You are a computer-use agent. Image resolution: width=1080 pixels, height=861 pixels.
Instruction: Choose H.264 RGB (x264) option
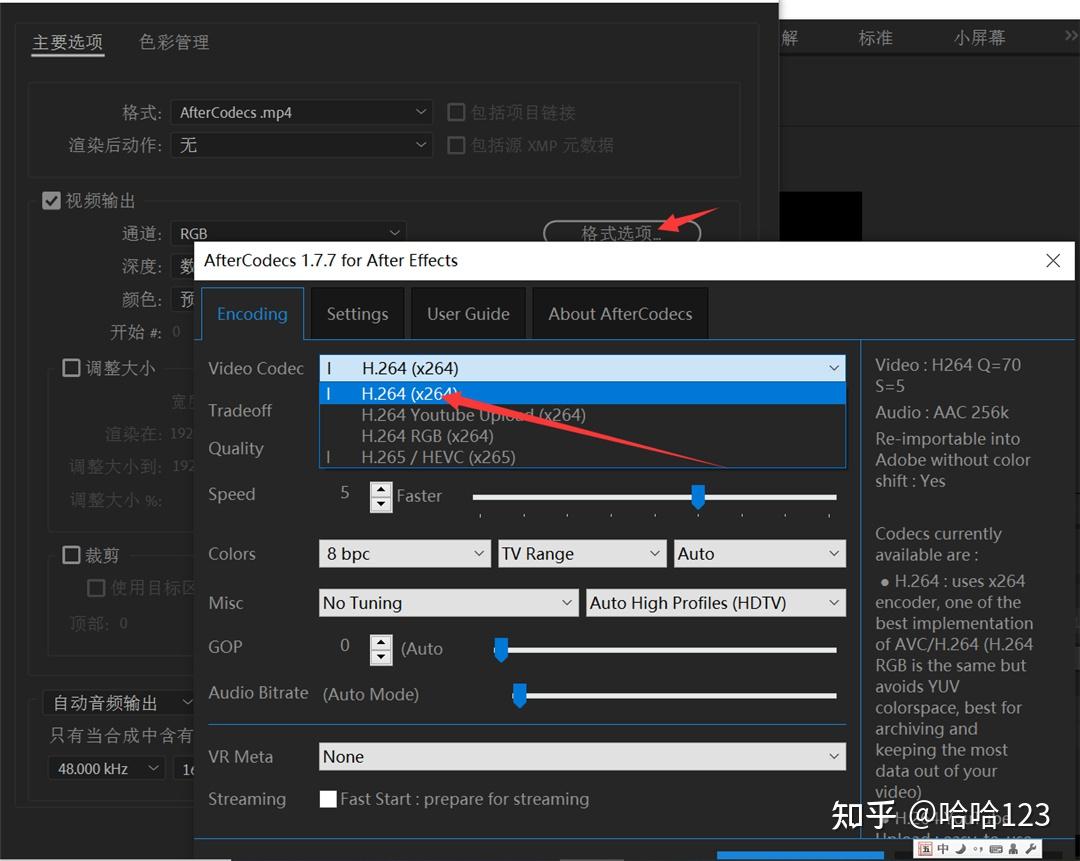[x=582, y=436]
